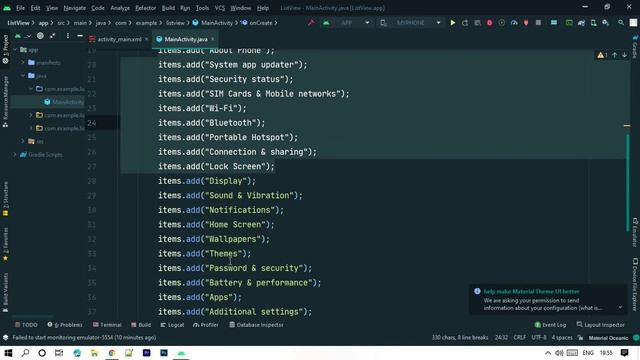Click the Make Project hammer icon
The width and height of the screenshot is (640, 360).
[x=311, y=23]
